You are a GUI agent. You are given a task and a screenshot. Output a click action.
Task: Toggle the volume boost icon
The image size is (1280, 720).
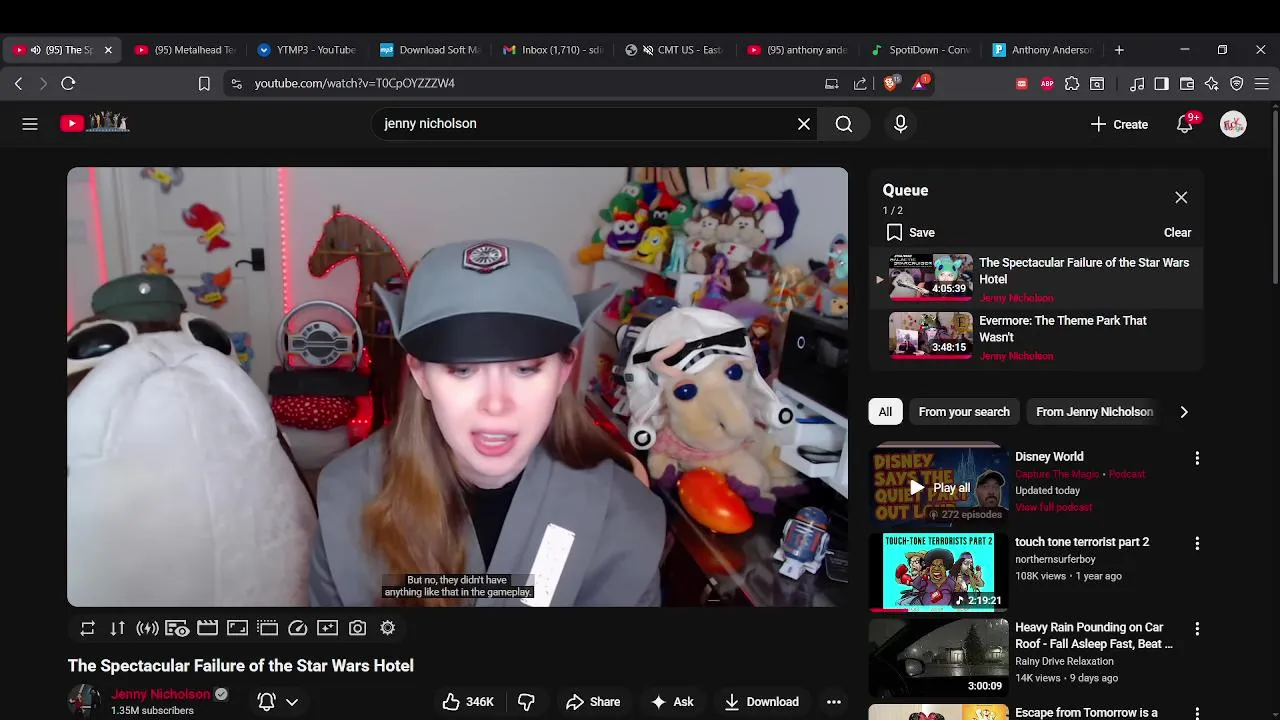pos(148,628)
